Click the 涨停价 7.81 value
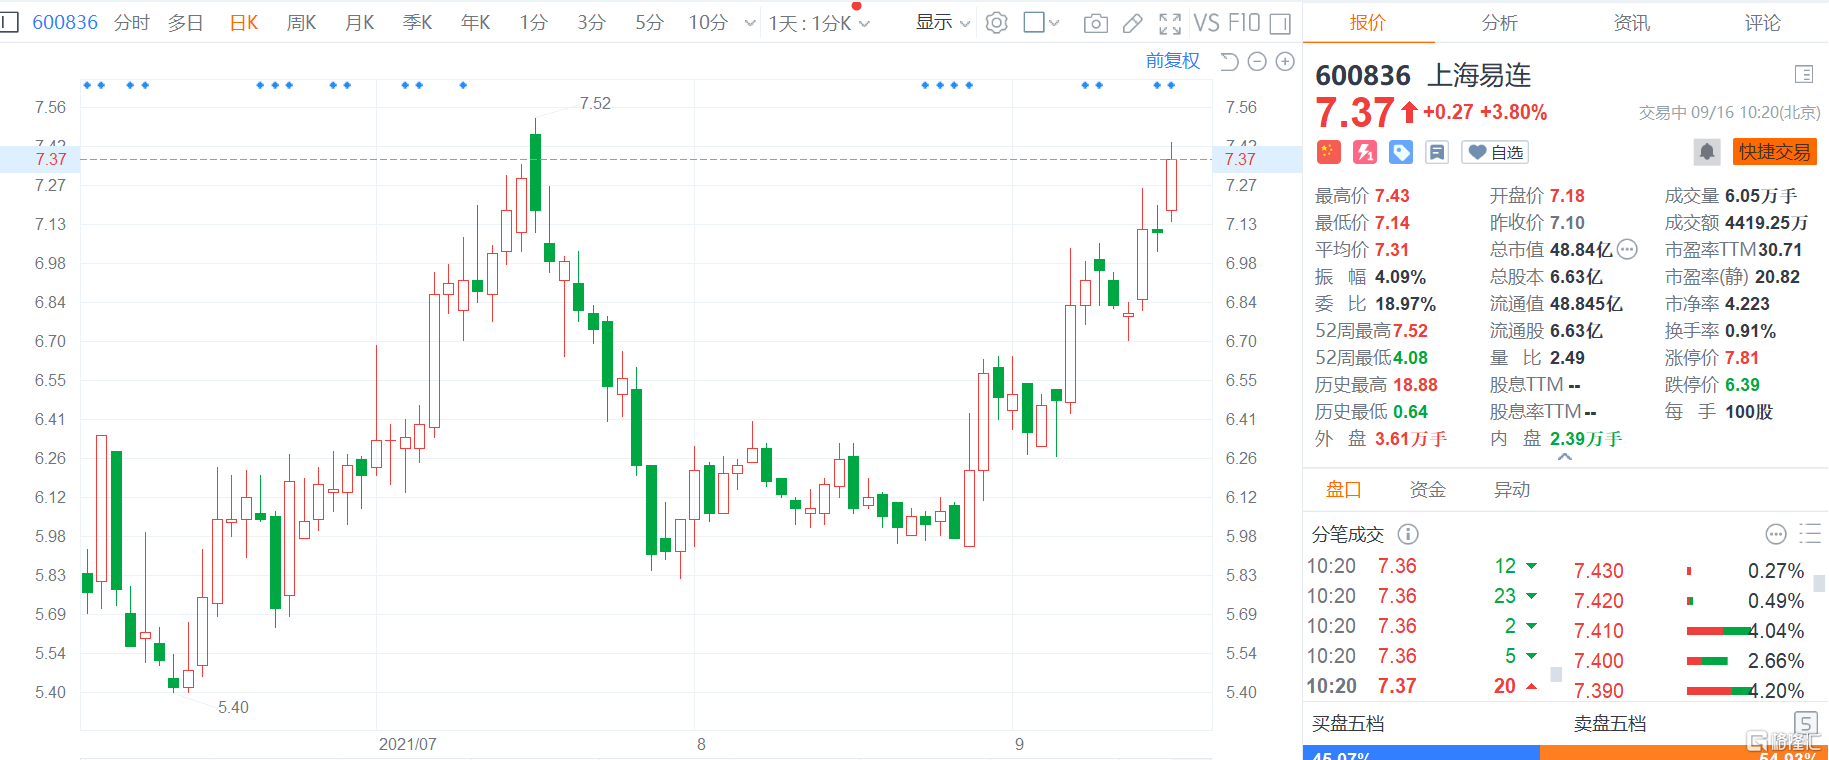Image resolution: width=1829 pixels, height=760 pixels. click(1742, 358)
